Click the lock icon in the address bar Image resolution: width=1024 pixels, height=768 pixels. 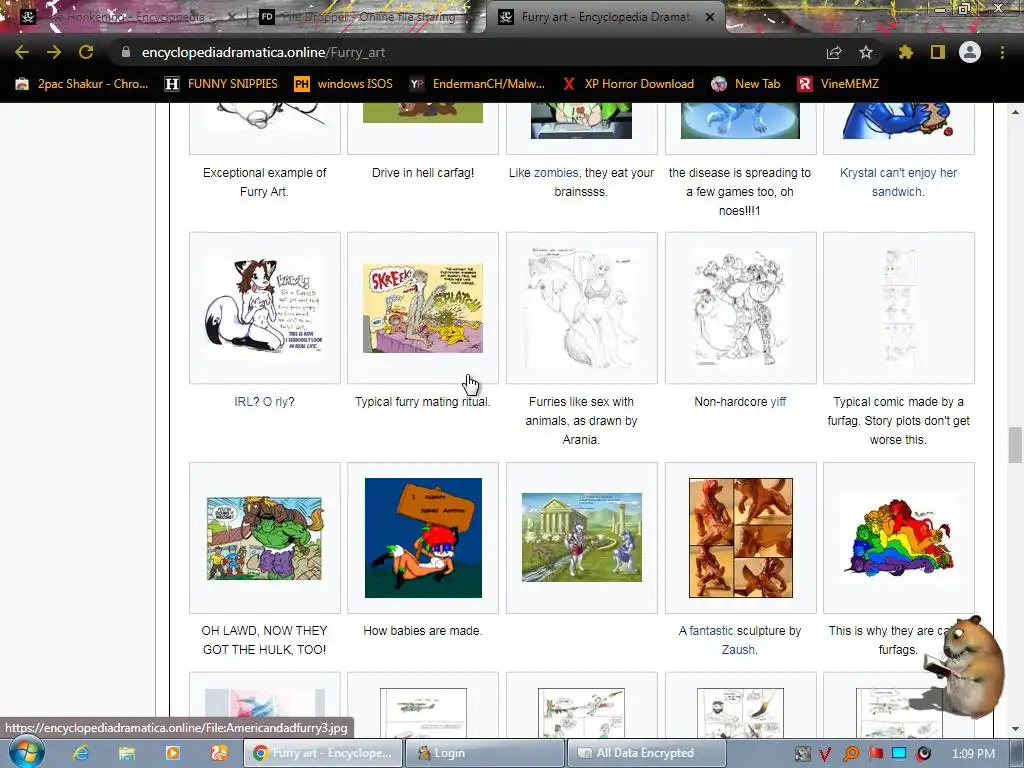point(126,52)
